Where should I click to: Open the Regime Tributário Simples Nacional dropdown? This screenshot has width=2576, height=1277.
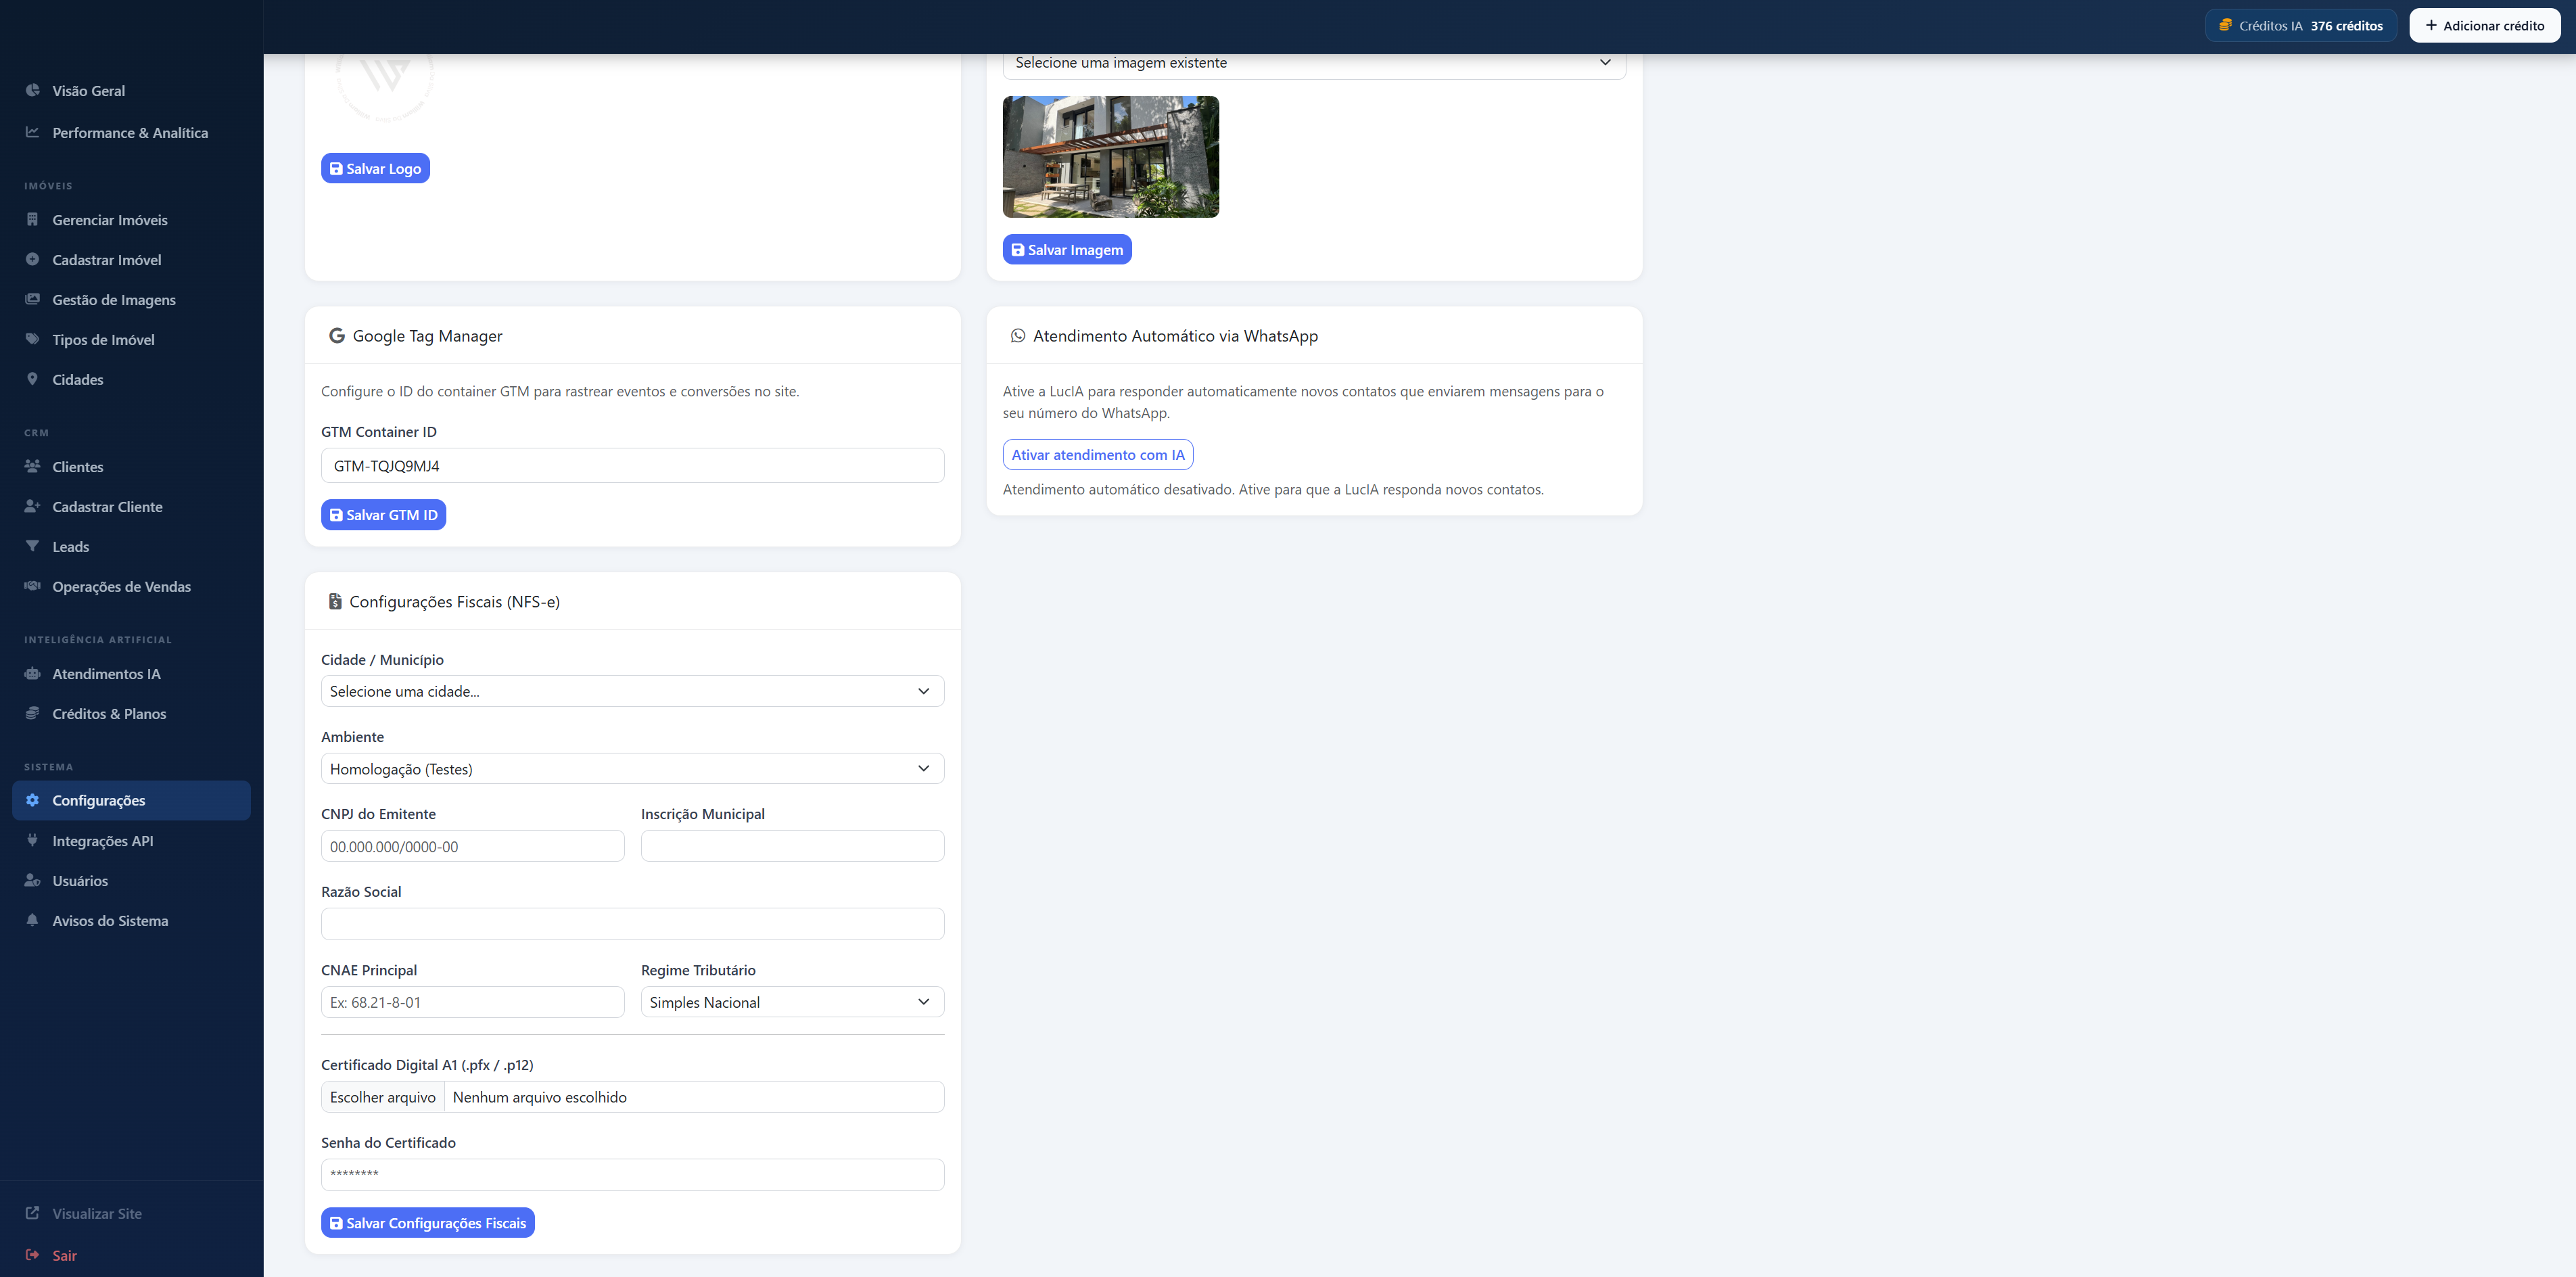(x=792, y=1002)
